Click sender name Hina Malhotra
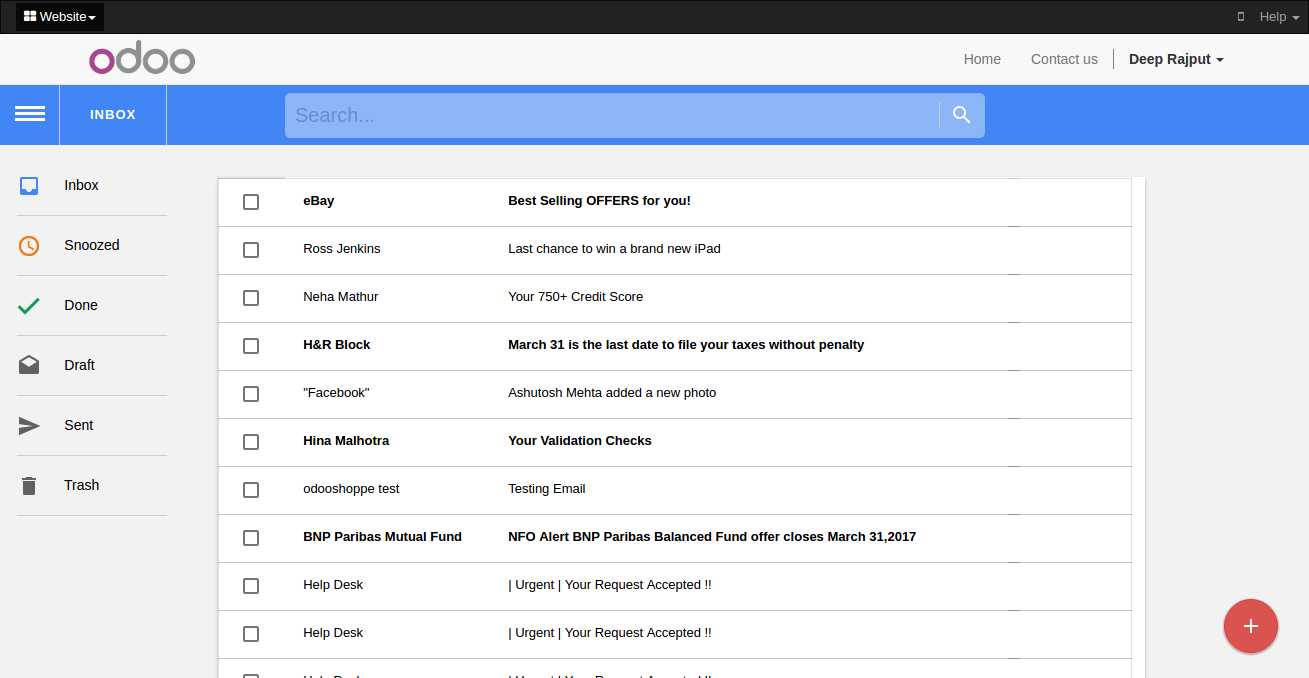 click(346, 441)
